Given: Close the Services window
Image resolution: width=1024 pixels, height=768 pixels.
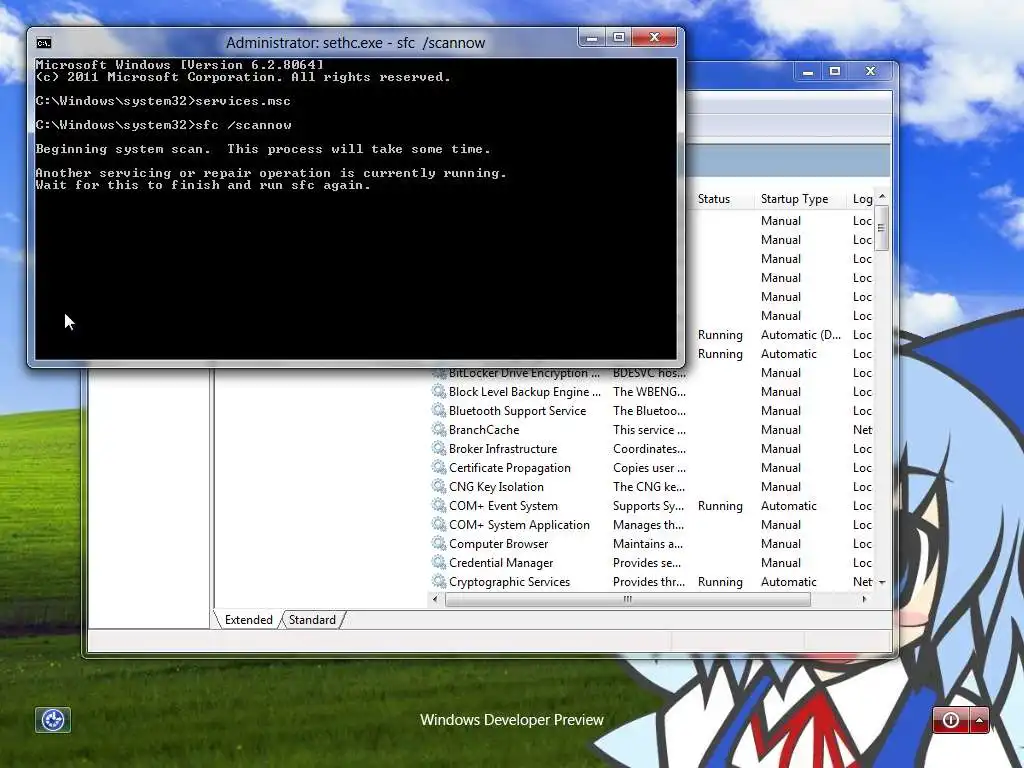Looking at the screenshot, I should [871, 72].
